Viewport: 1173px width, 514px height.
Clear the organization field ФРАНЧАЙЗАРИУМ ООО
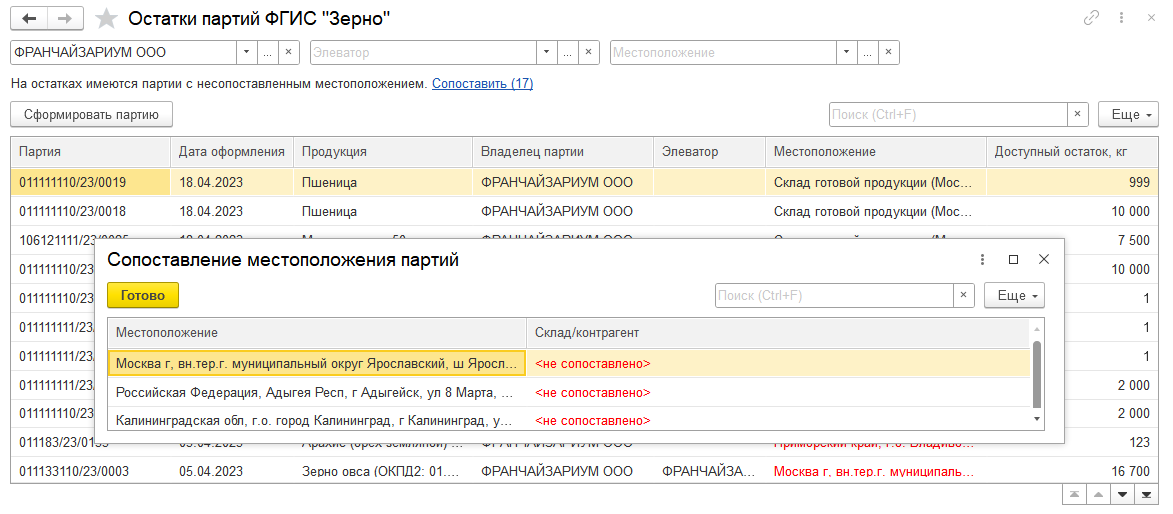(x=288, y=53)
